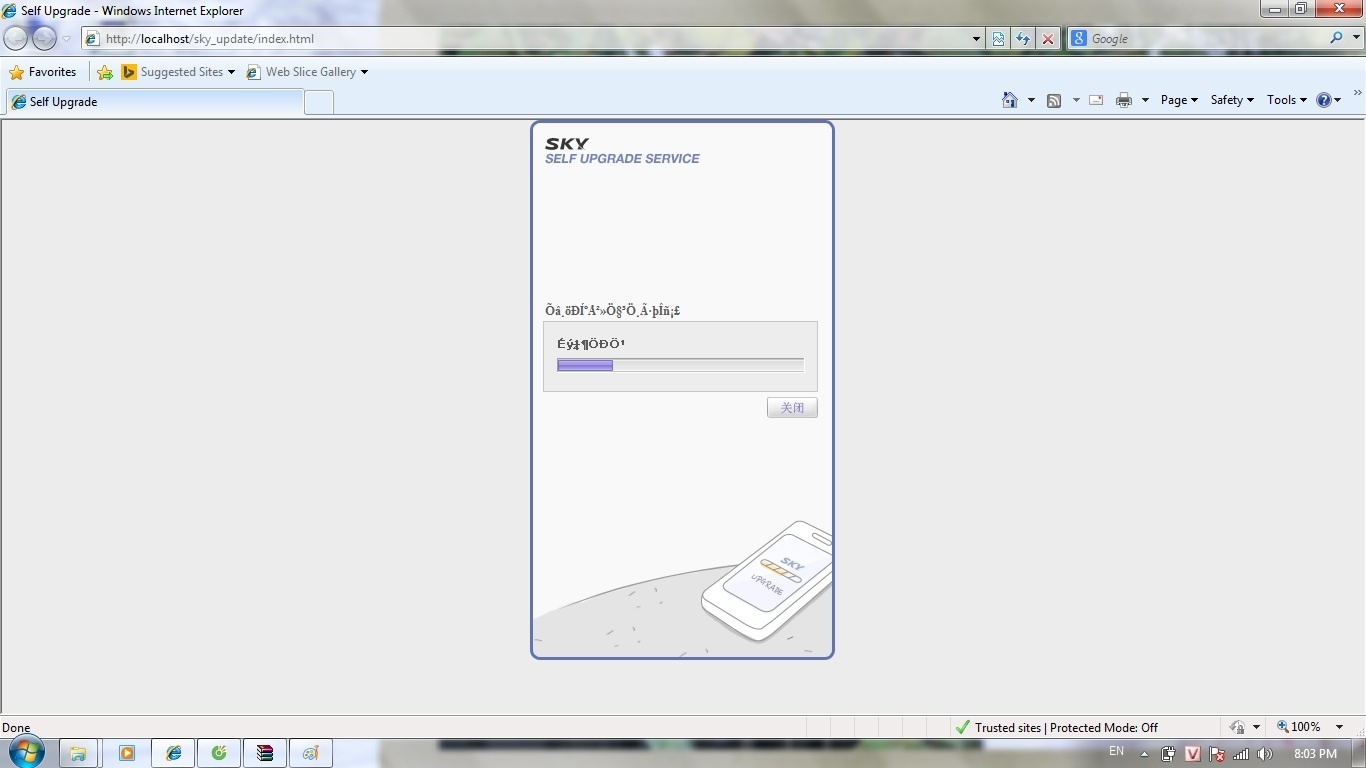Open the zoom level 100% control

[1298, 727]
